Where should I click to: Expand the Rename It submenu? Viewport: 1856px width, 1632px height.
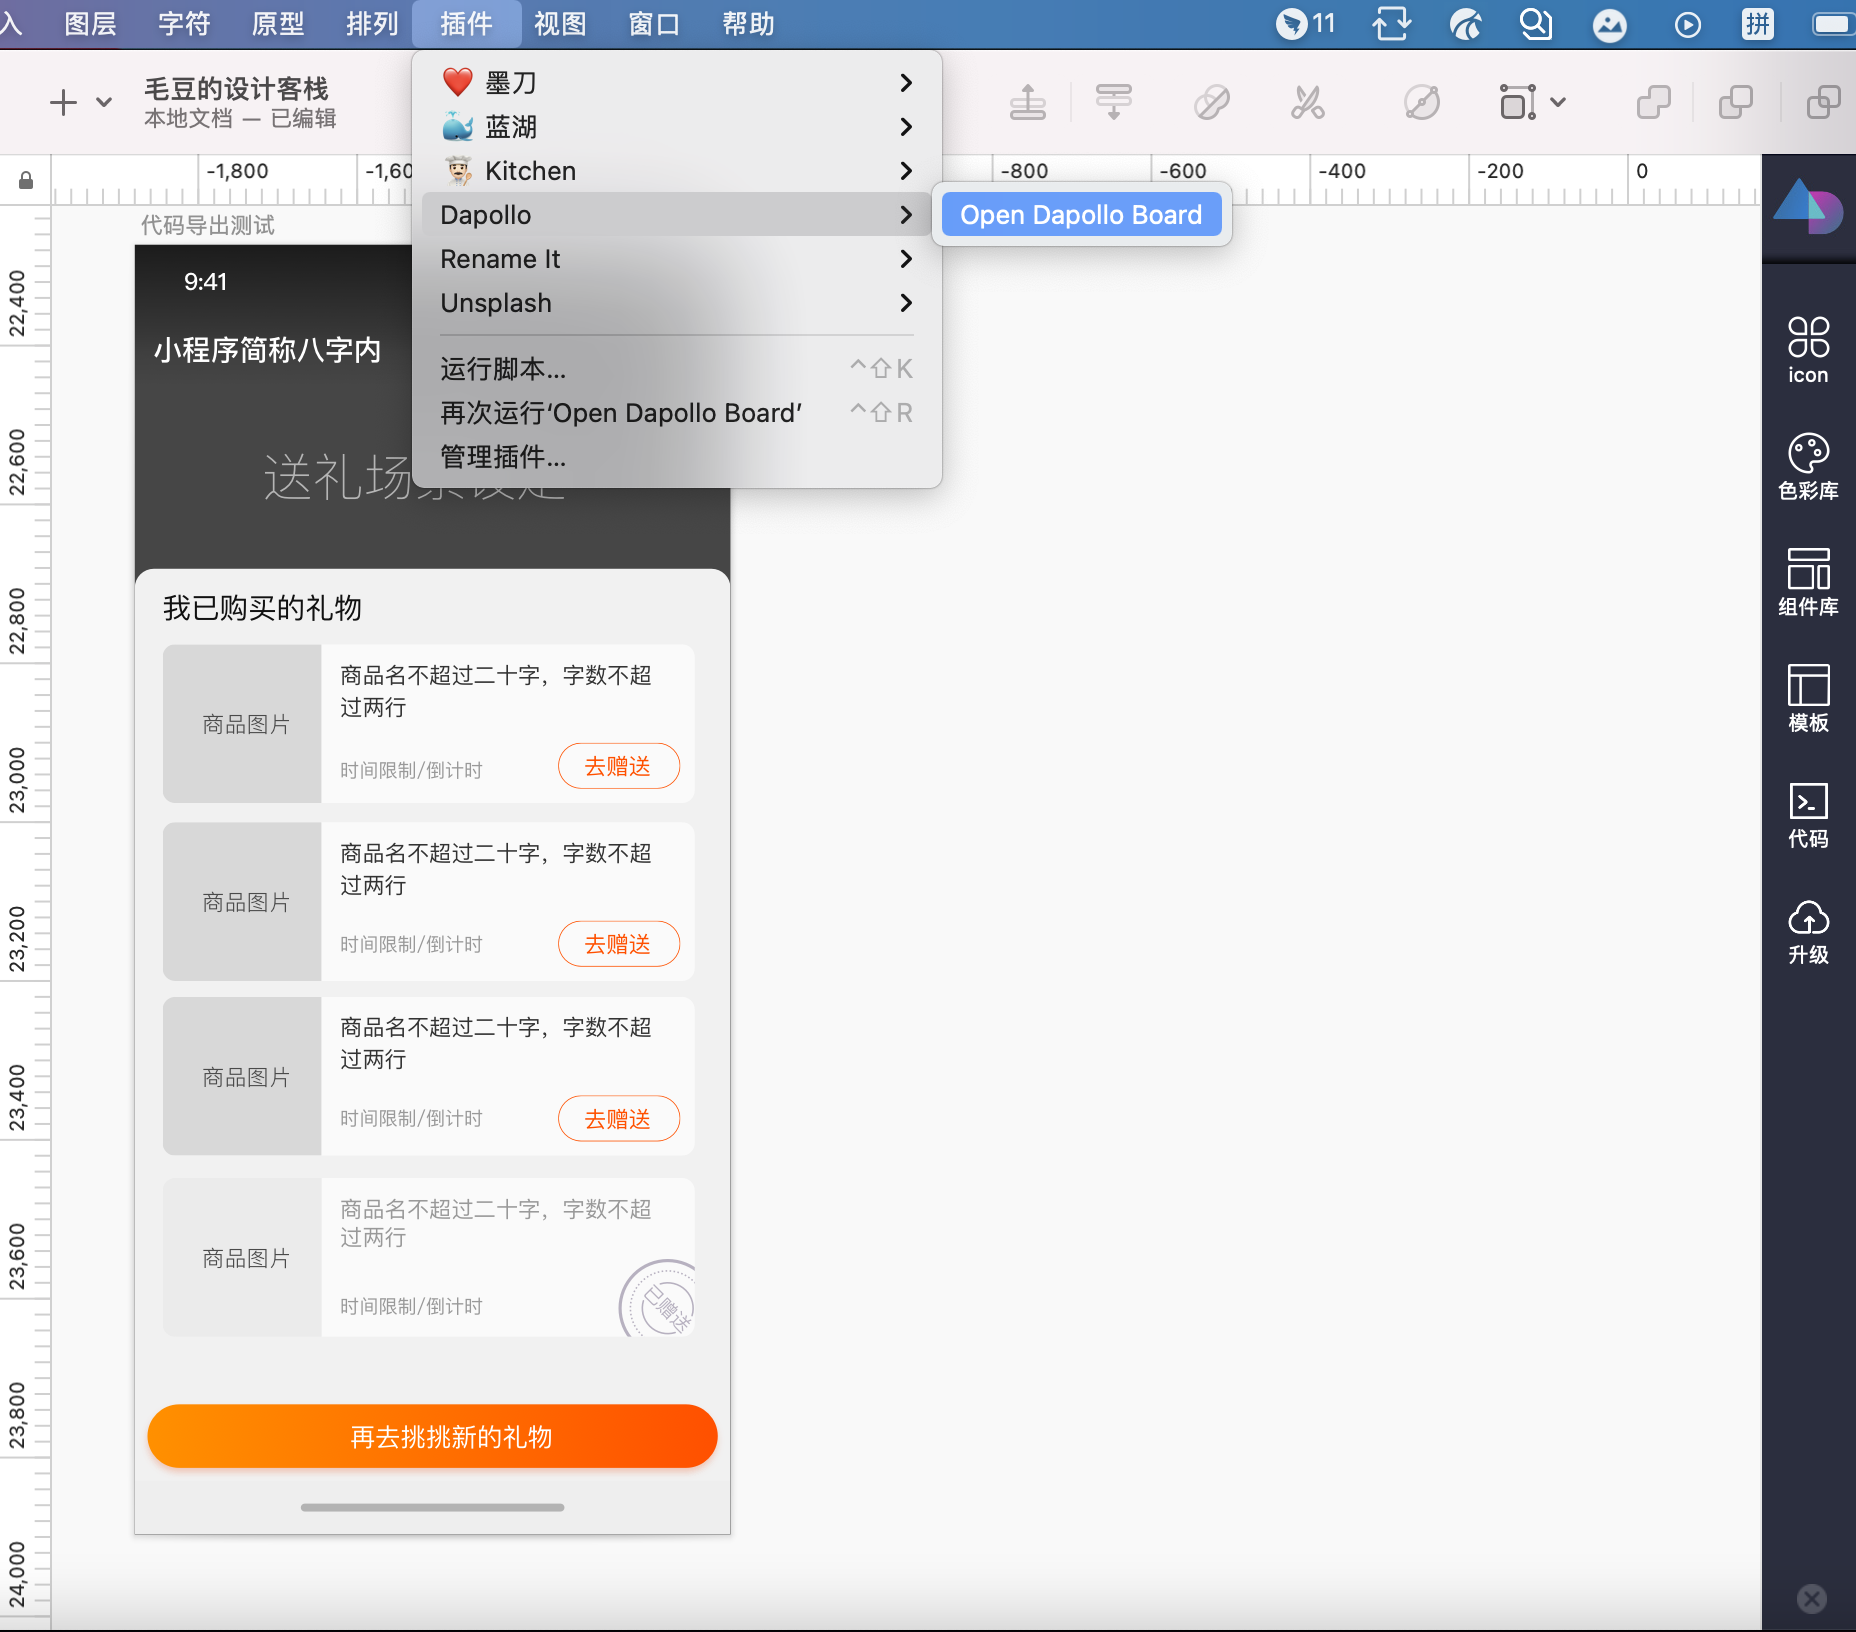tap(677, 259)
